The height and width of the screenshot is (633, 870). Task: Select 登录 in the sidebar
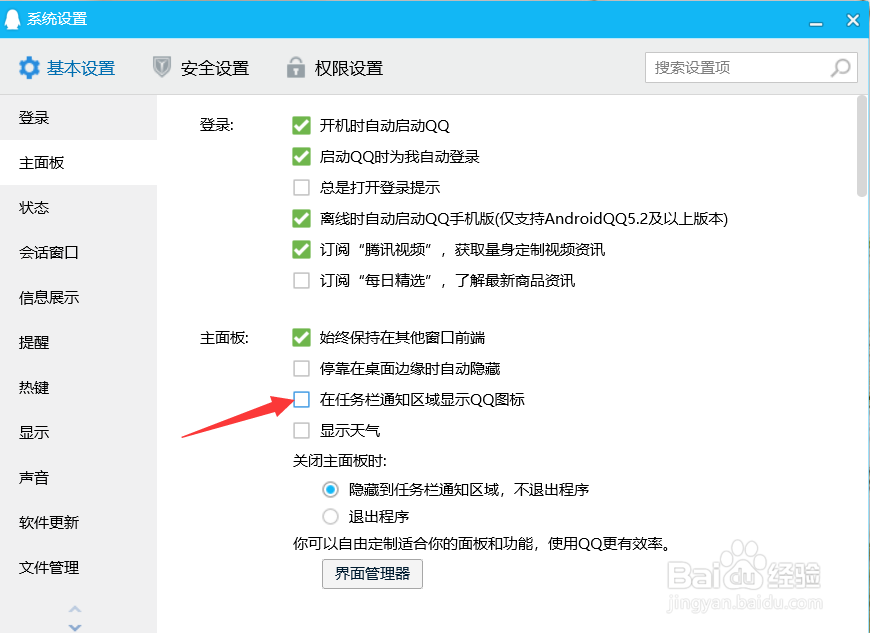tap(78, 118)
